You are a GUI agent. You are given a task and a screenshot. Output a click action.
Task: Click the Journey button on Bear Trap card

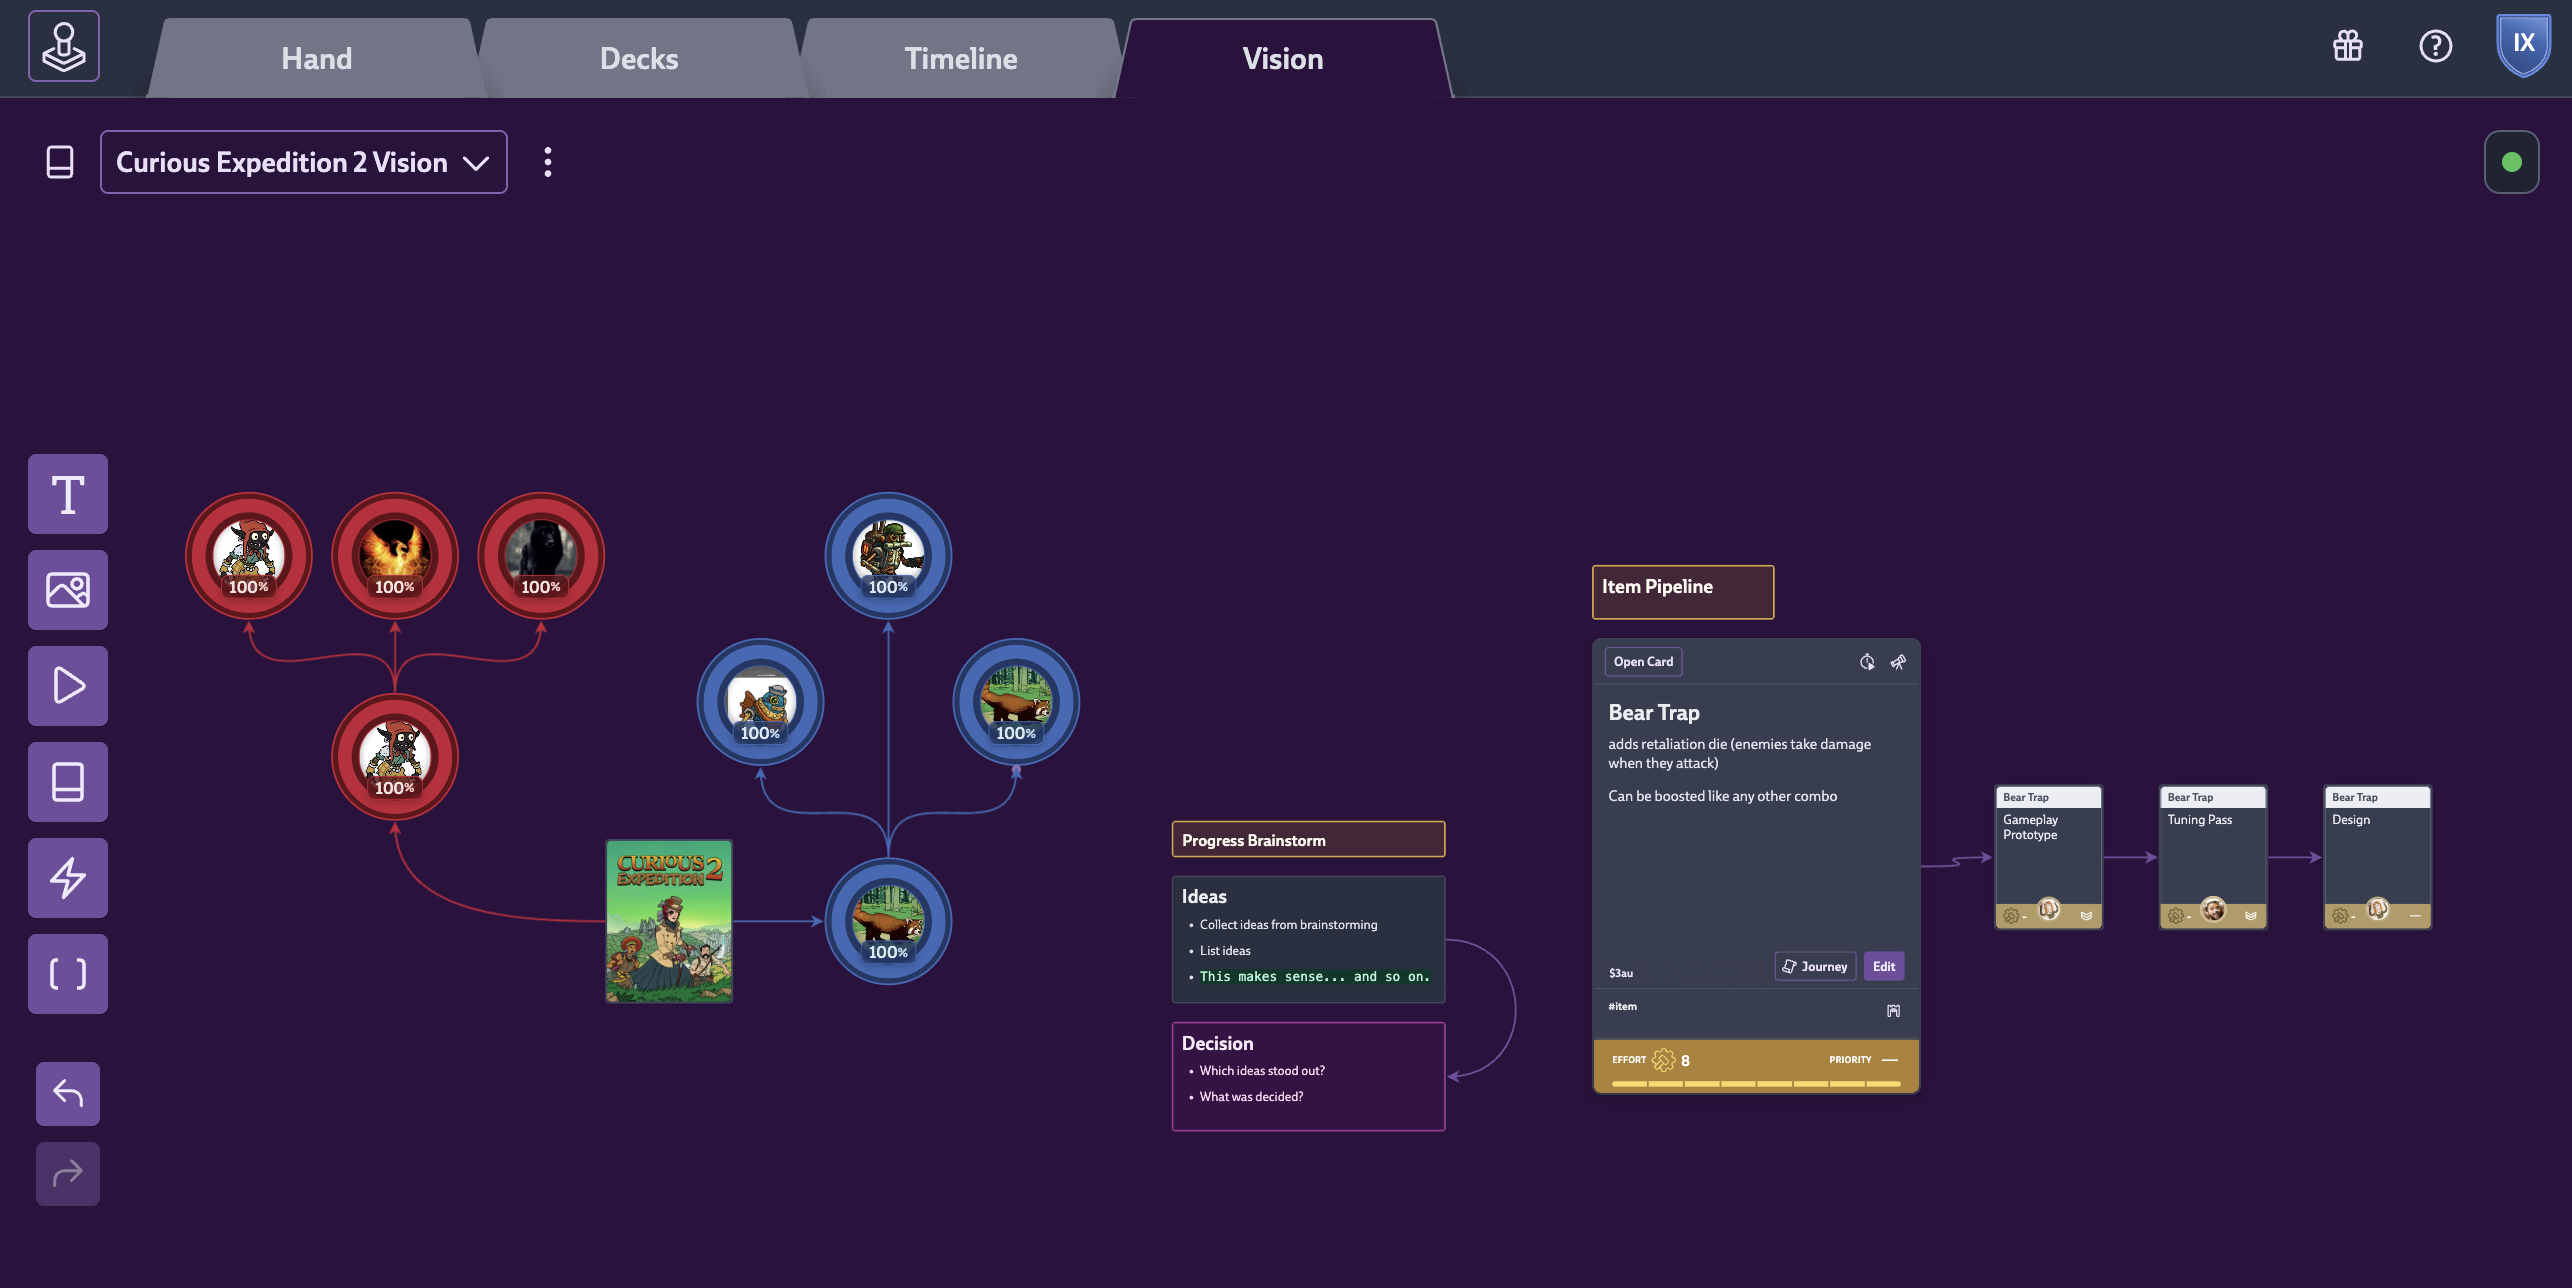pos(1815,966)
